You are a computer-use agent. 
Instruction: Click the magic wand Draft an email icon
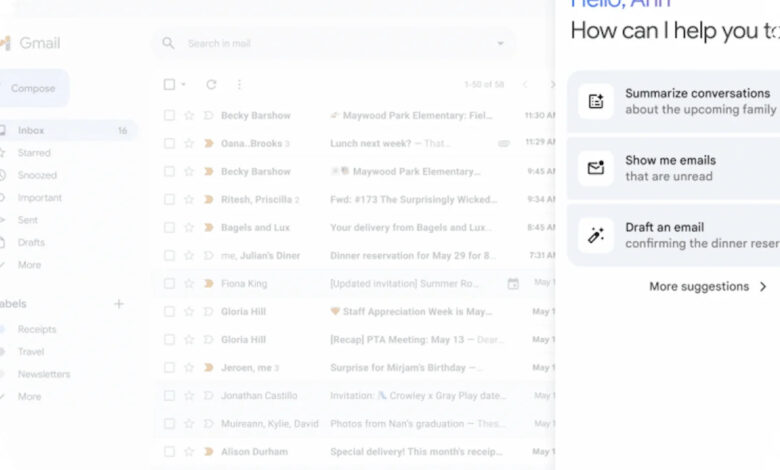(x=596, y=235)
